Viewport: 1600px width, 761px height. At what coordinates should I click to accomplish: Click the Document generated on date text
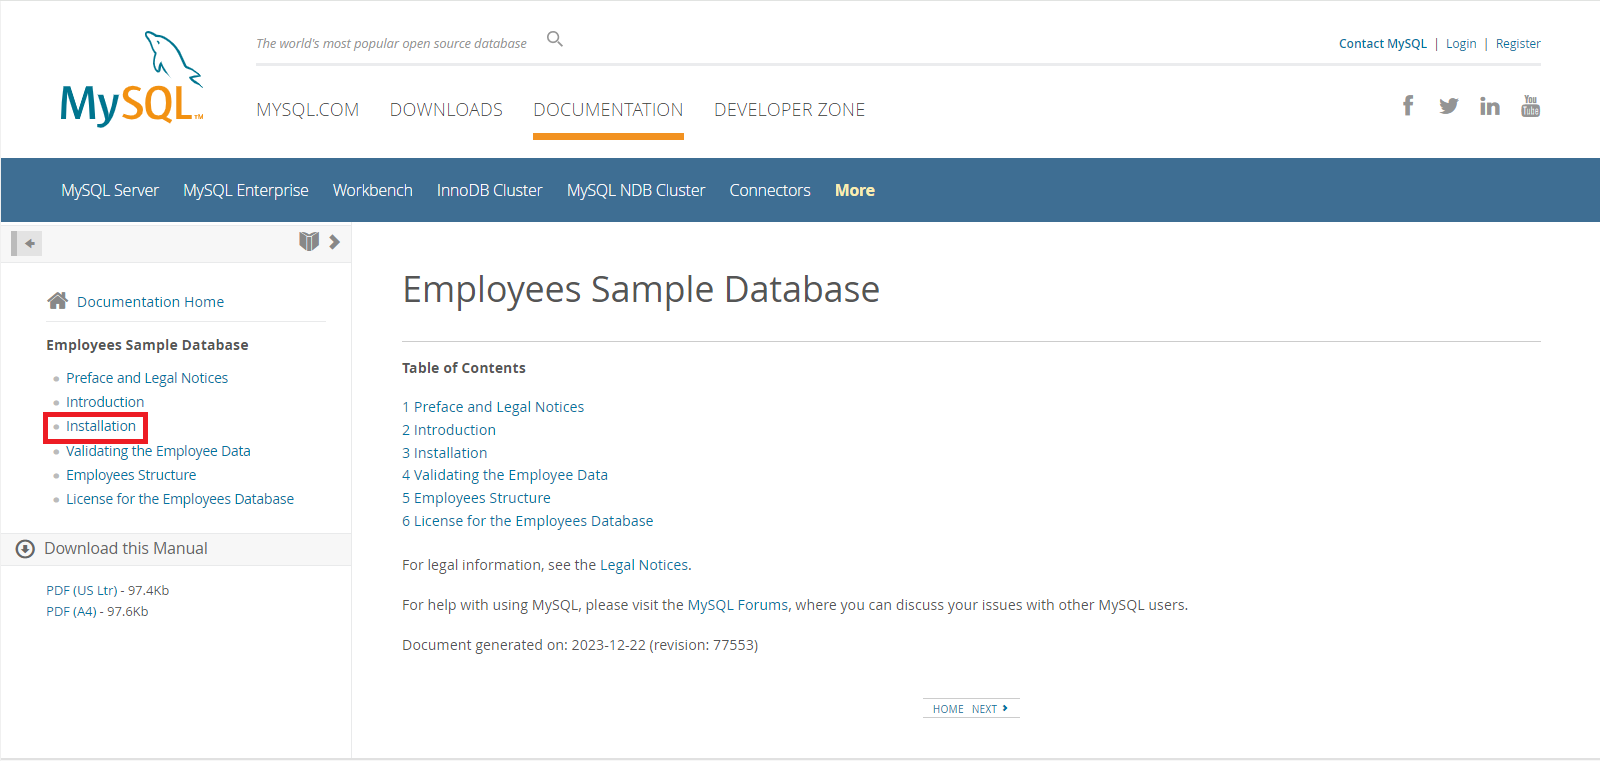580,645
